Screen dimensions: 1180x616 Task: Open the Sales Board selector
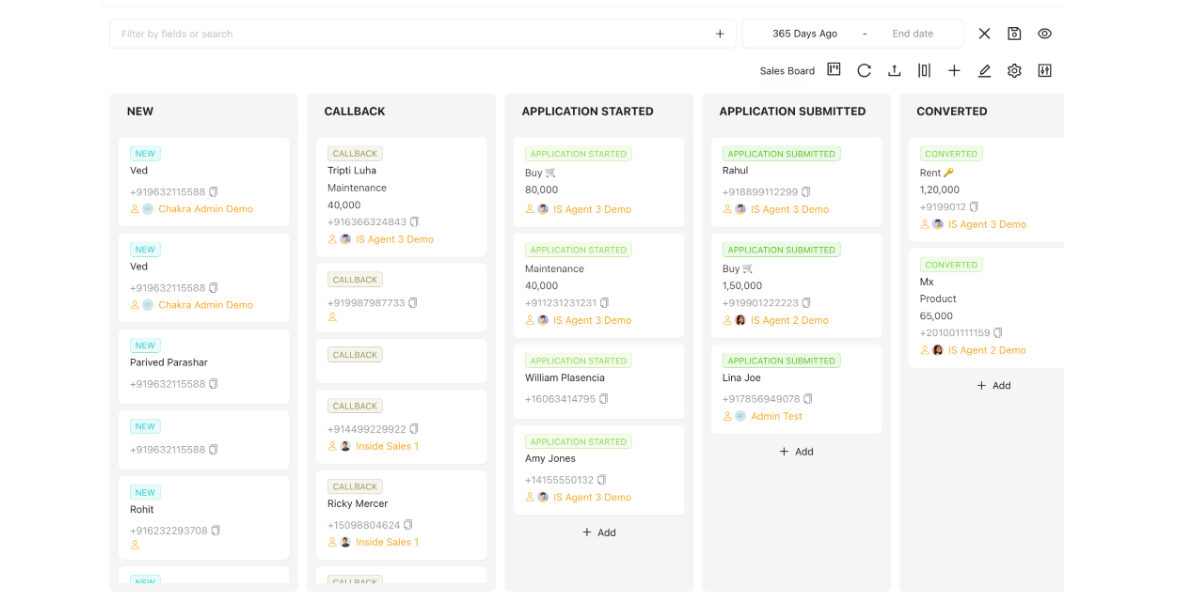(787, 70)
